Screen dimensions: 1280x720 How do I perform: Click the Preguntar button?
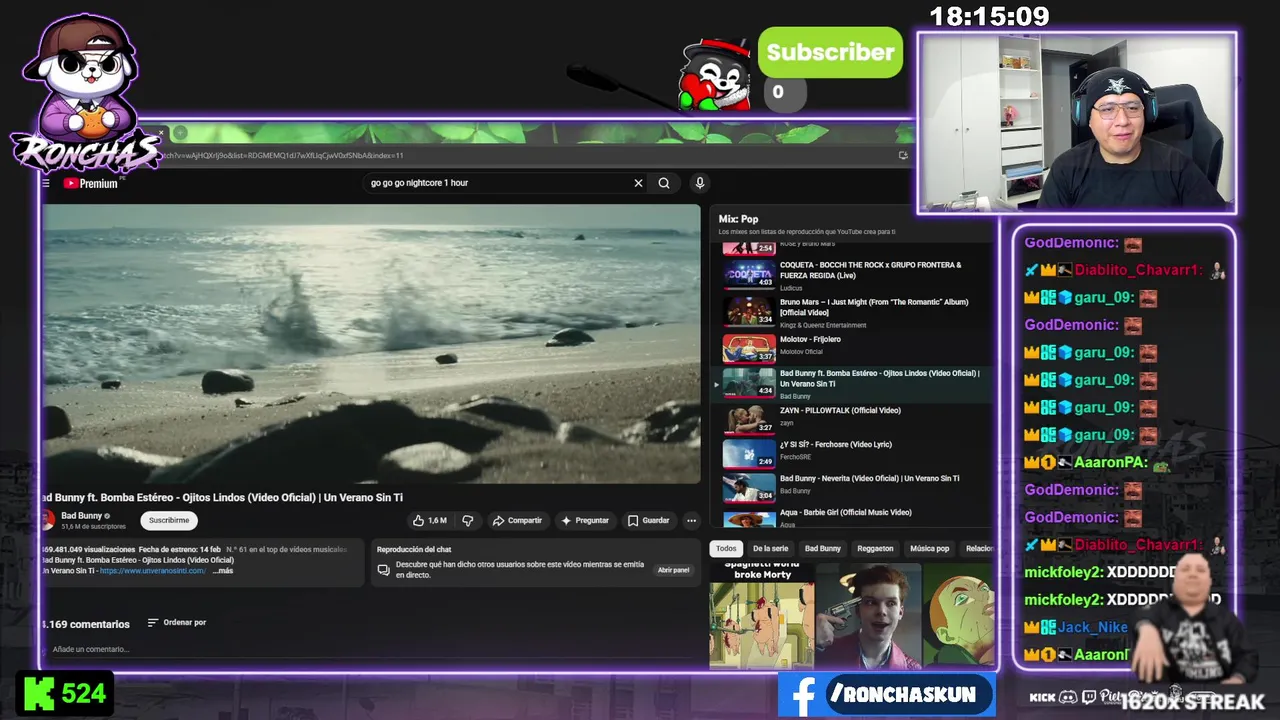click(585, 520)
